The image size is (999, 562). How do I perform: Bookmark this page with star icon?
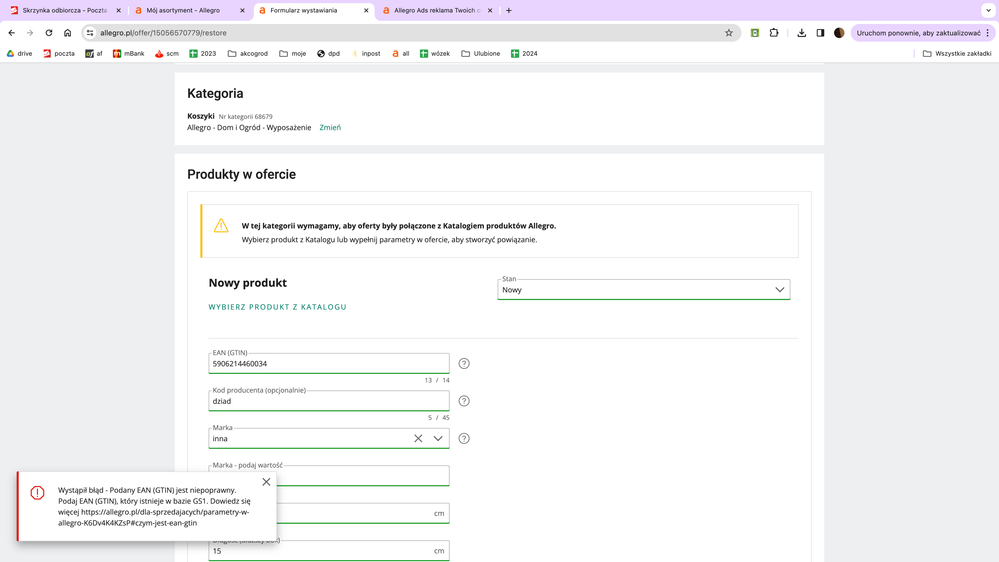point(729,33)
